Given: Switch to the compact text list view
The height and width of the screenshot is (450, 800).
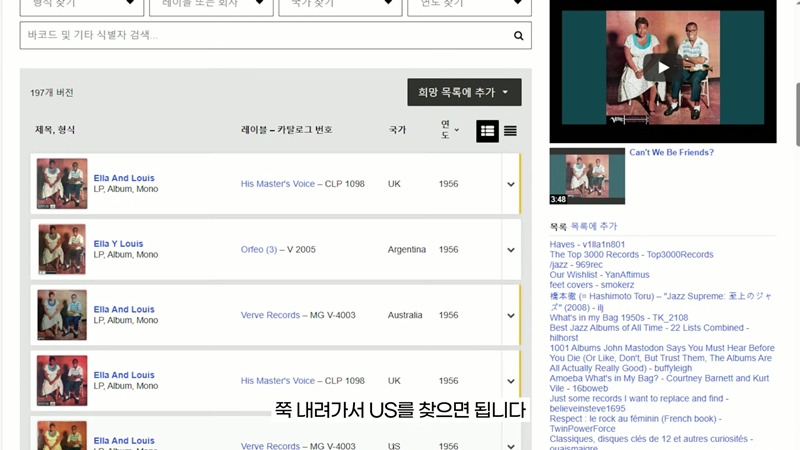Looking at the screenshot, I should (x=510, y=131).
